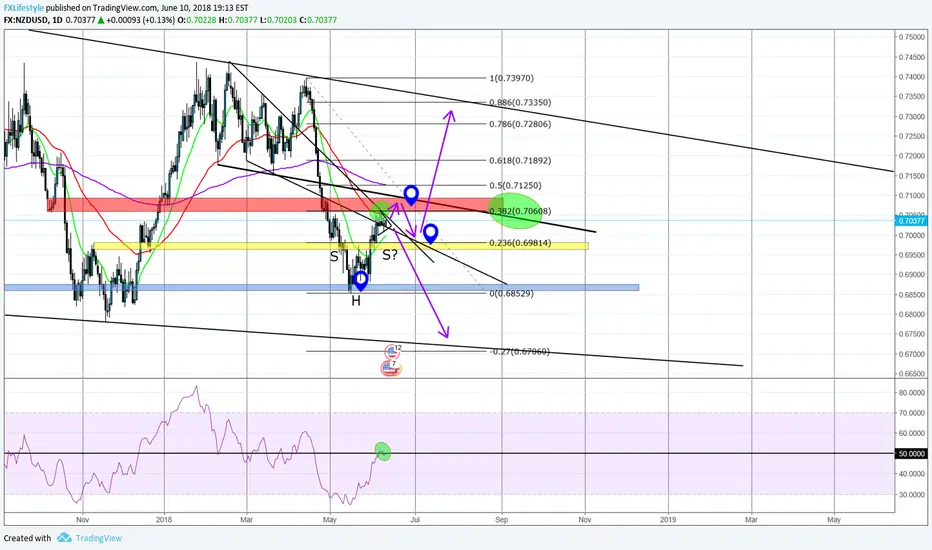Select the blue pin marker above the H label
This screenshot has height=550, width=932.
[x=360, y=280]
